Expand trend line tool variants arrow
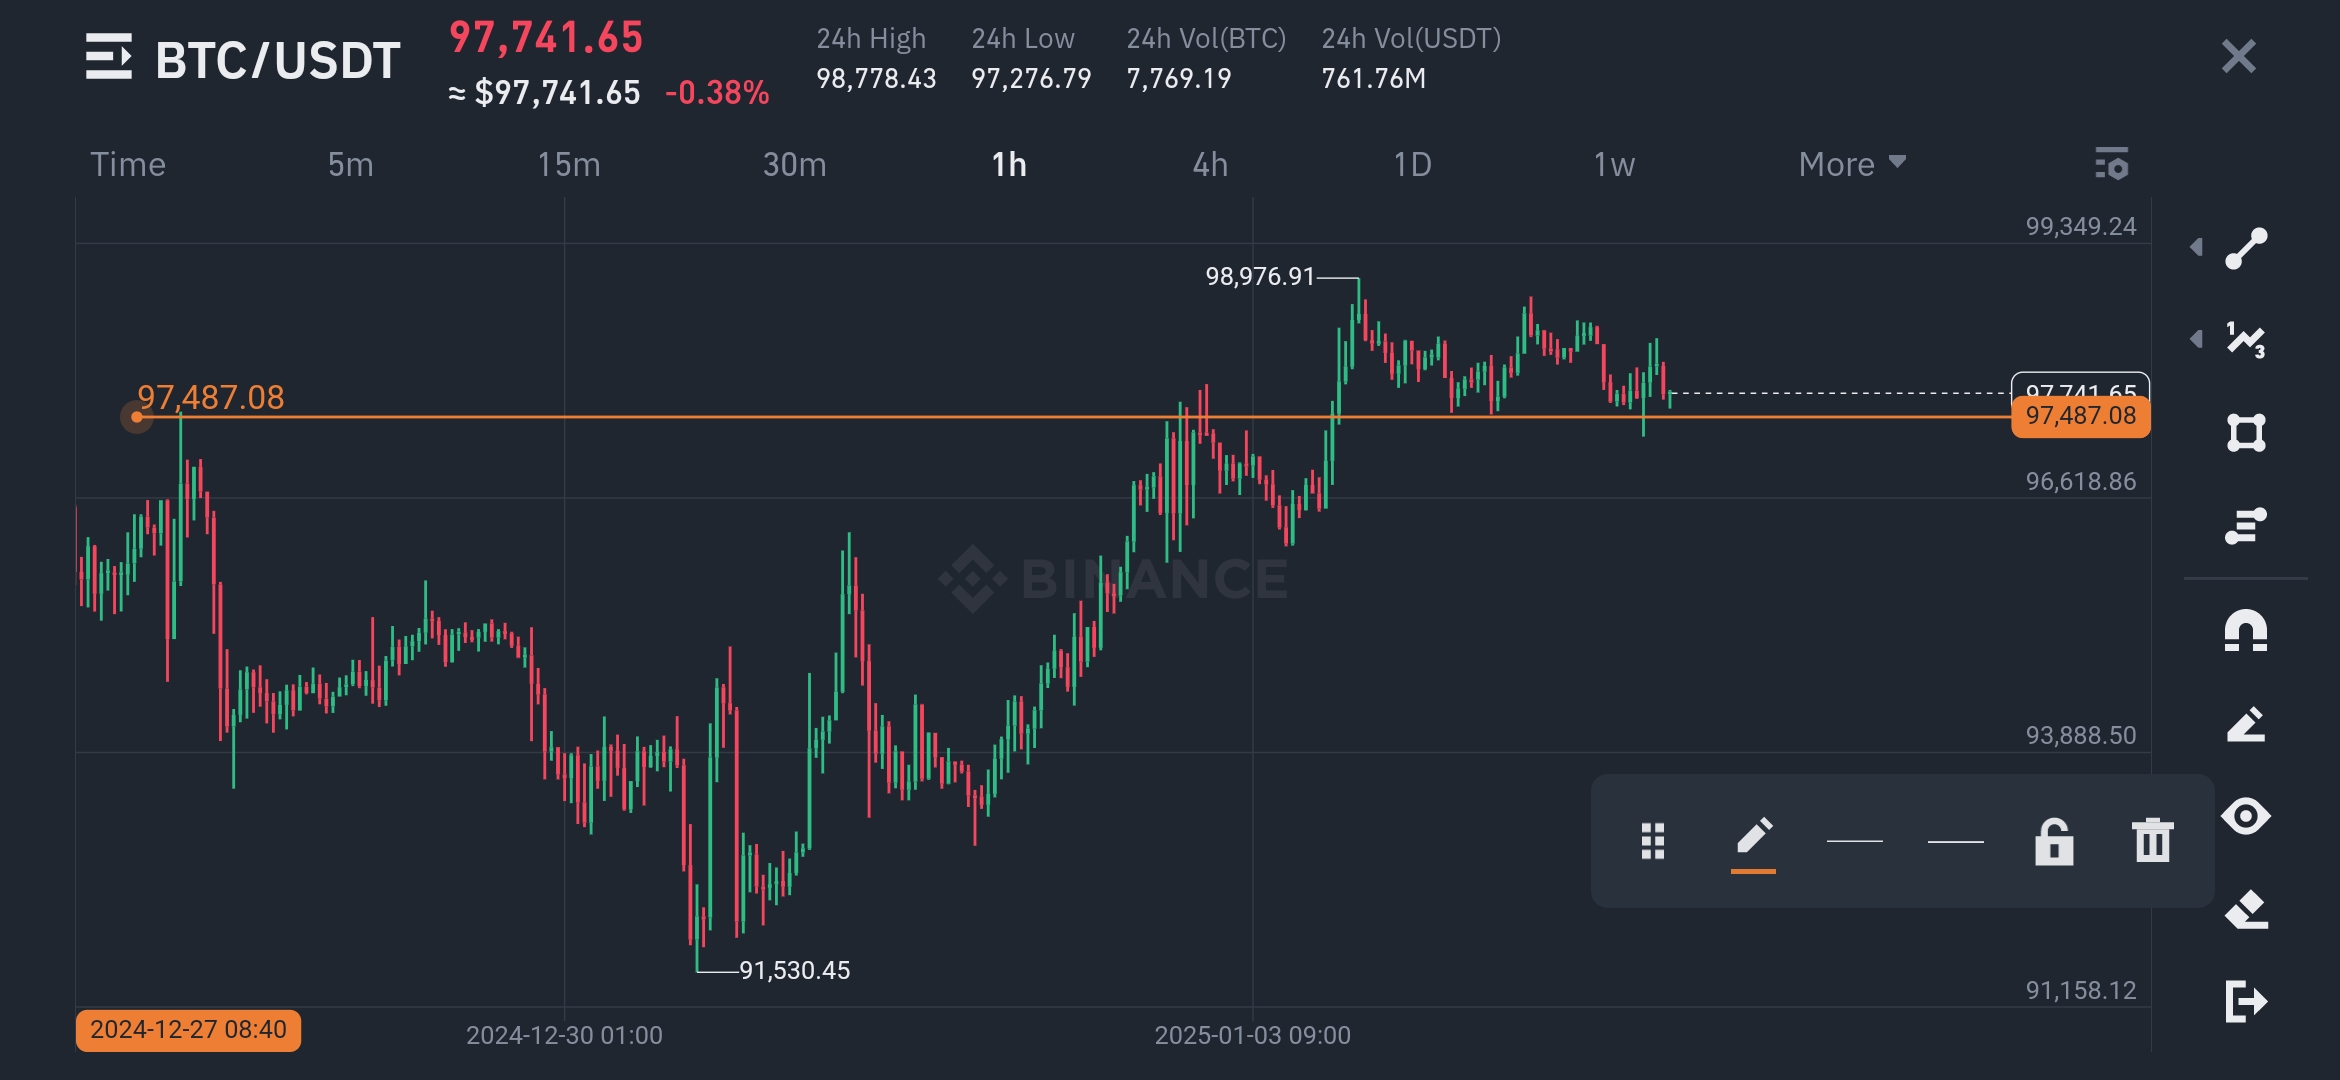 2196,247
